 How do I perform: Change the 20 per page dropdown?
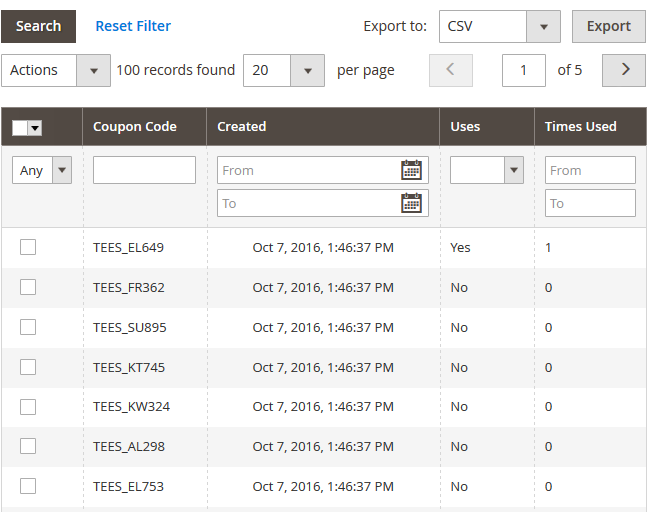(x=283, y=70)
